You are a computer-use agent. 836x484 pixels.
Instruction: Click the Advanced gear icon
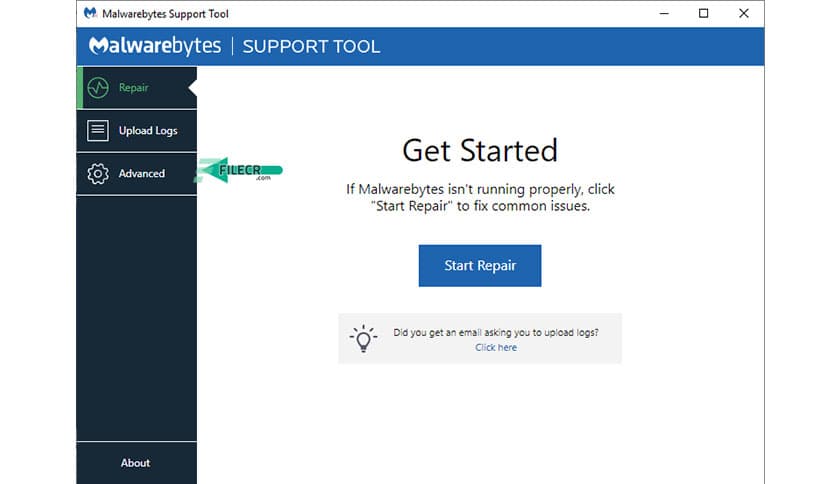(98, 174)
